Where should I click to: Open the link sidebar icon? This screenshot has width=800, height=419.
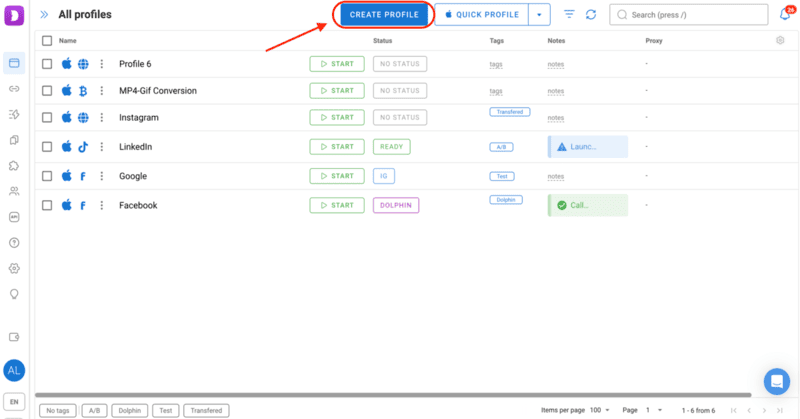(14, 89)
